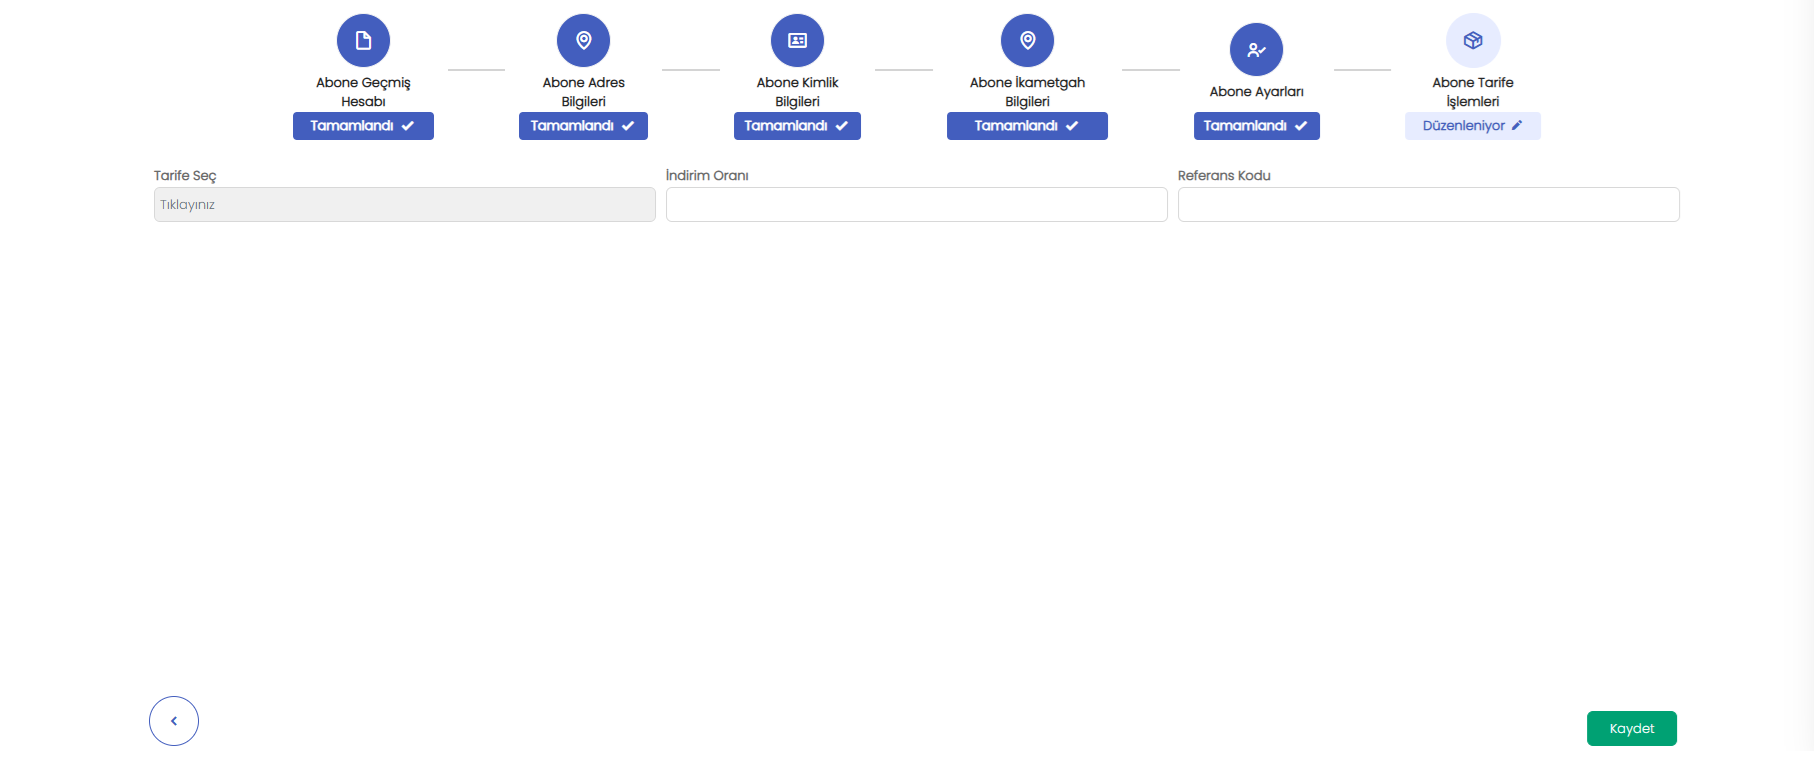Click into the Referans Kodu field
The width and height of the screenshot is (1814, 757).
pyautogui.click(x=1428, y=205)
